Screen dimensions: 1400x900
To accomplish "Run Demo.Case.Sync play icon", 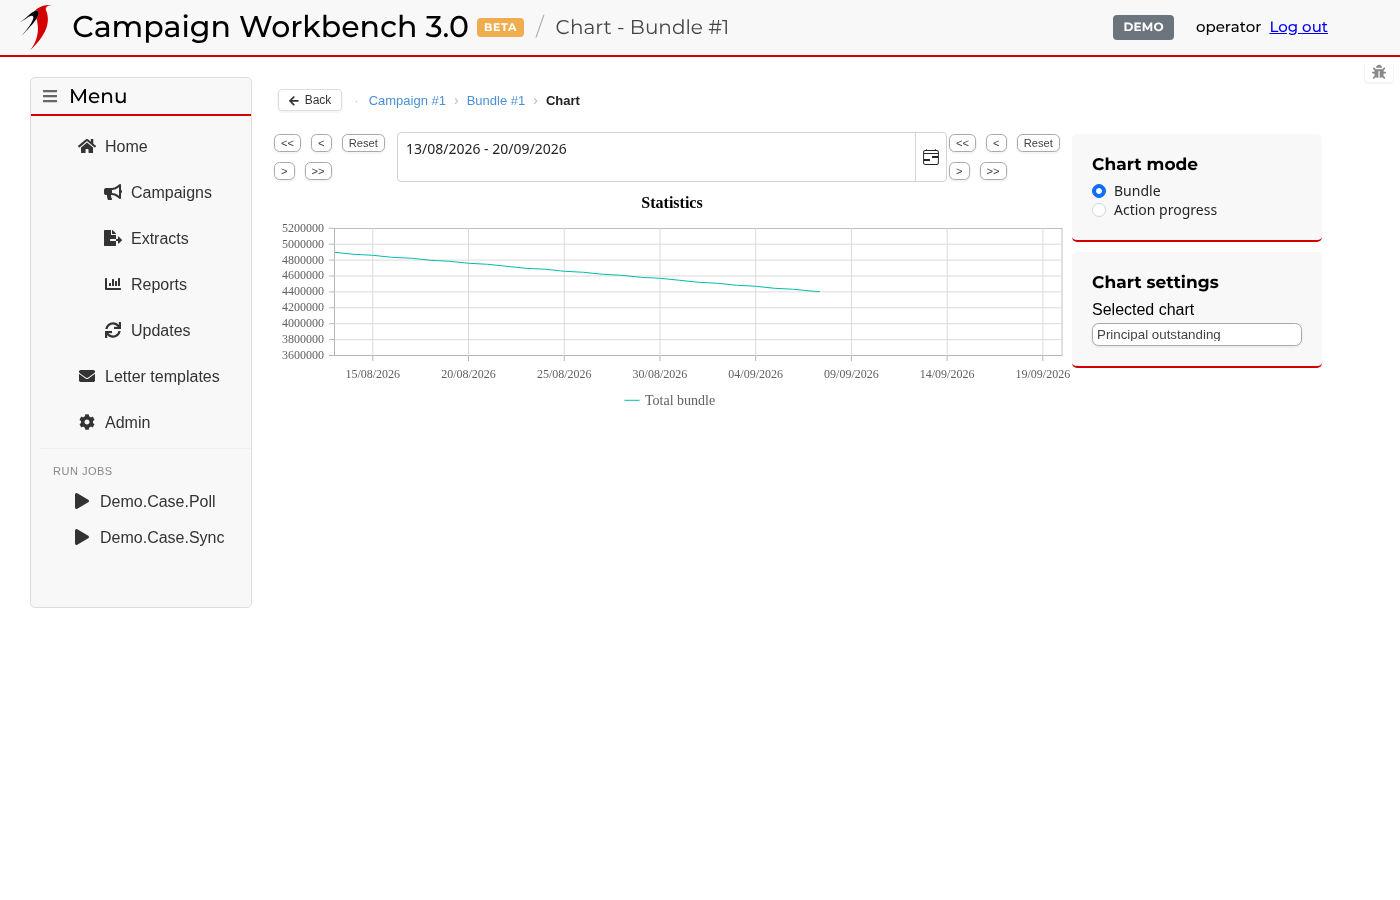I will click(x=82, y=537).
